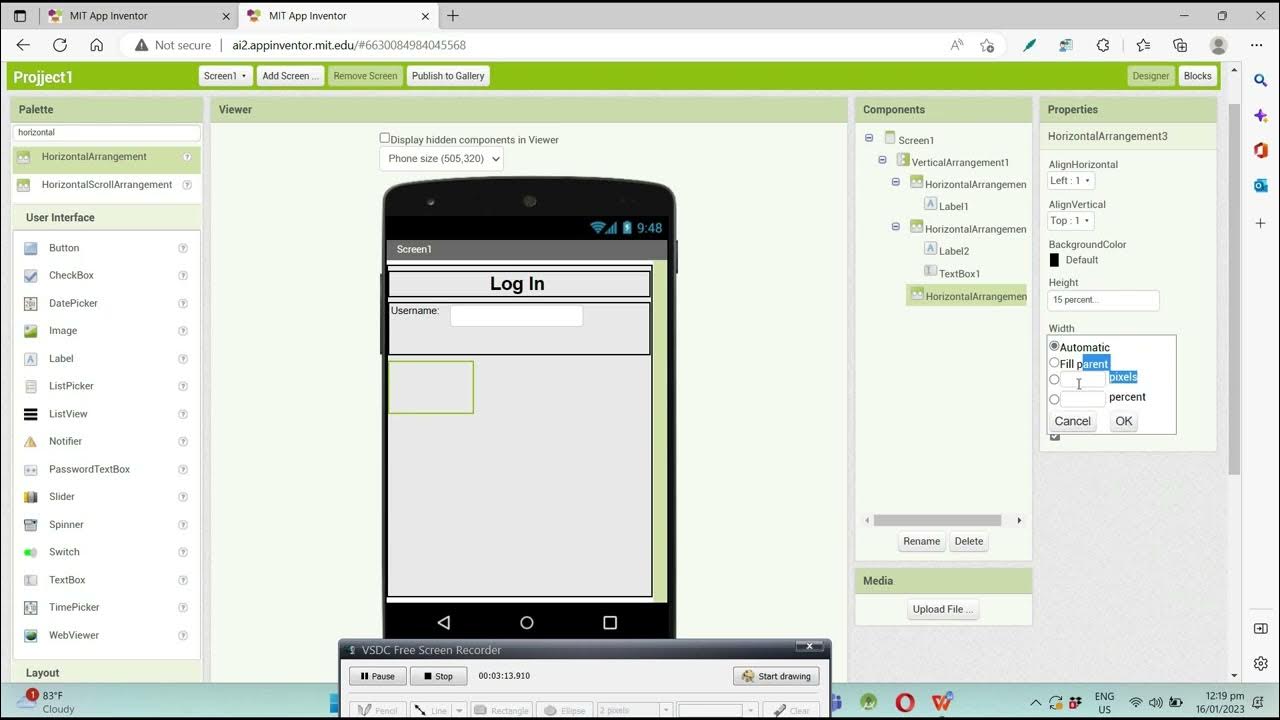Viewport: 1280px width, 720px height.
Task: Go to browser home page
Action: click(x=97, y=45)
